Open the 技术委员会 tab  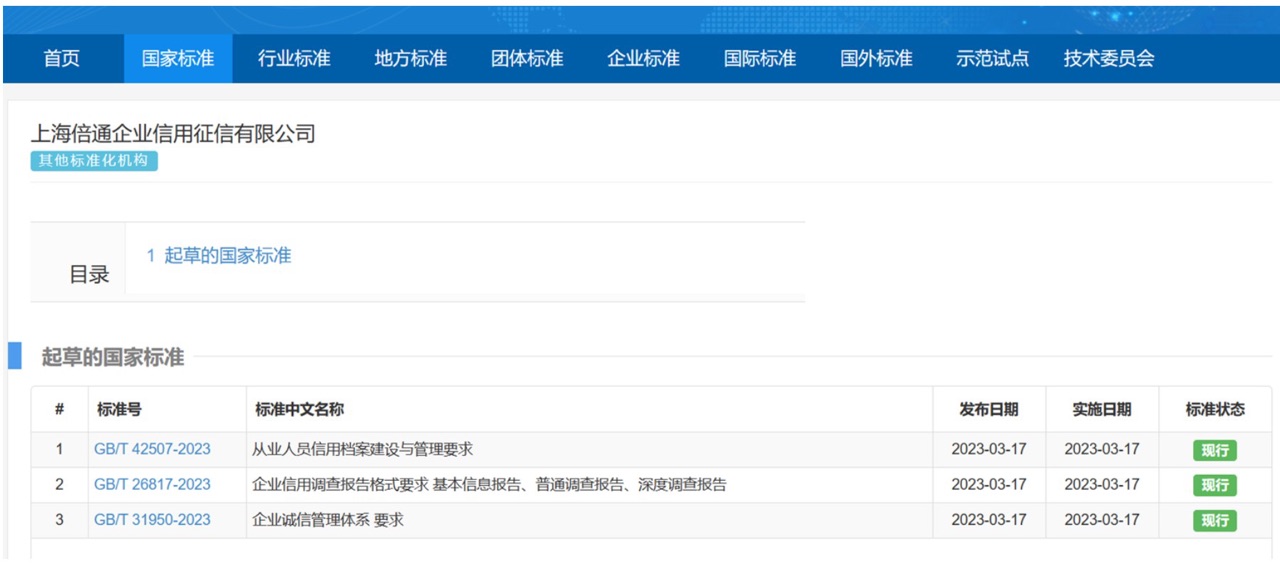[1109, 58]
